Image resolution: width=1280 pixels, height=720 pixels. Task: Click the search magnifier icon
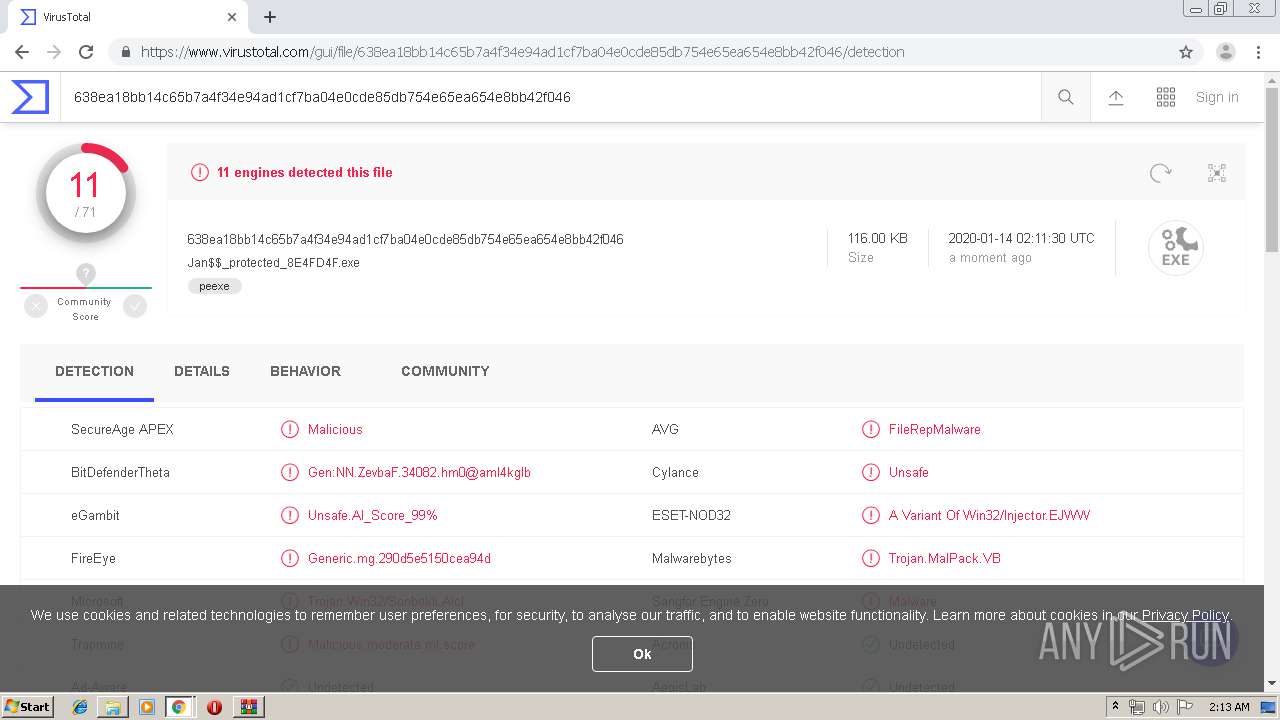coord(1066,97)
